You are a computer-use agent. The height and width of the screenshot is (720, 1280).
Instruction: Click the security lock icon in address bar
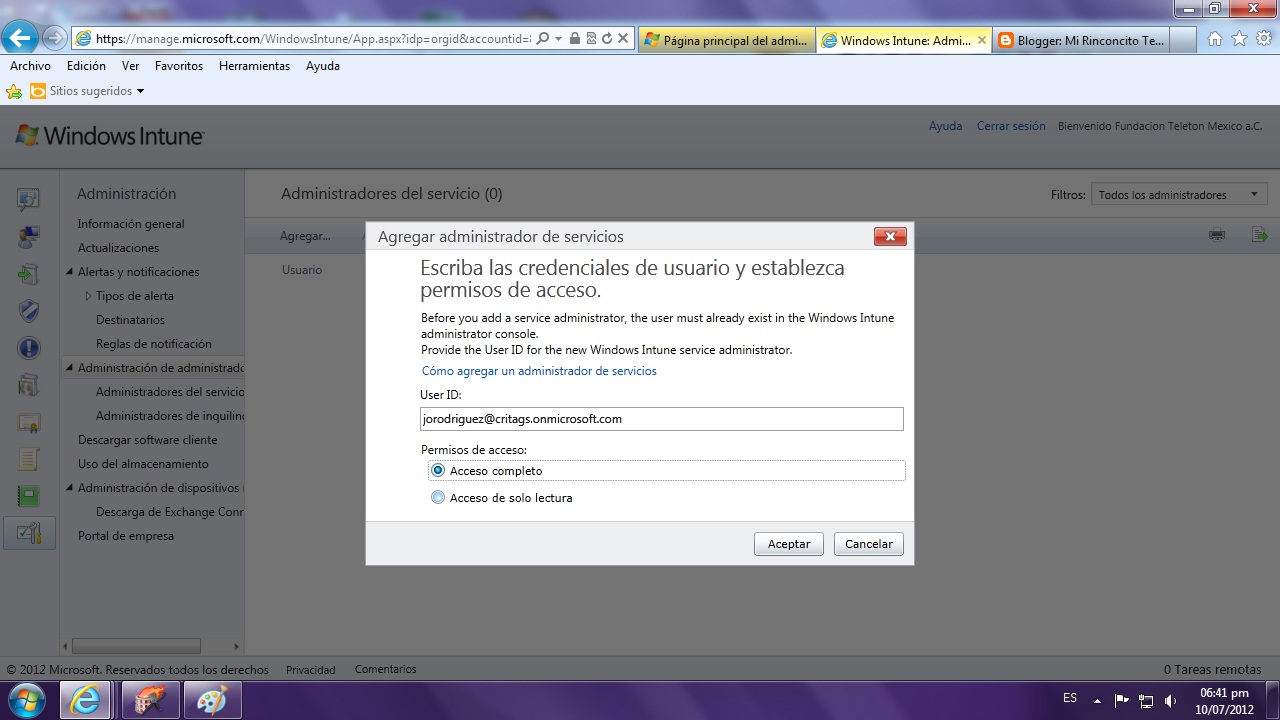[574, 38]
